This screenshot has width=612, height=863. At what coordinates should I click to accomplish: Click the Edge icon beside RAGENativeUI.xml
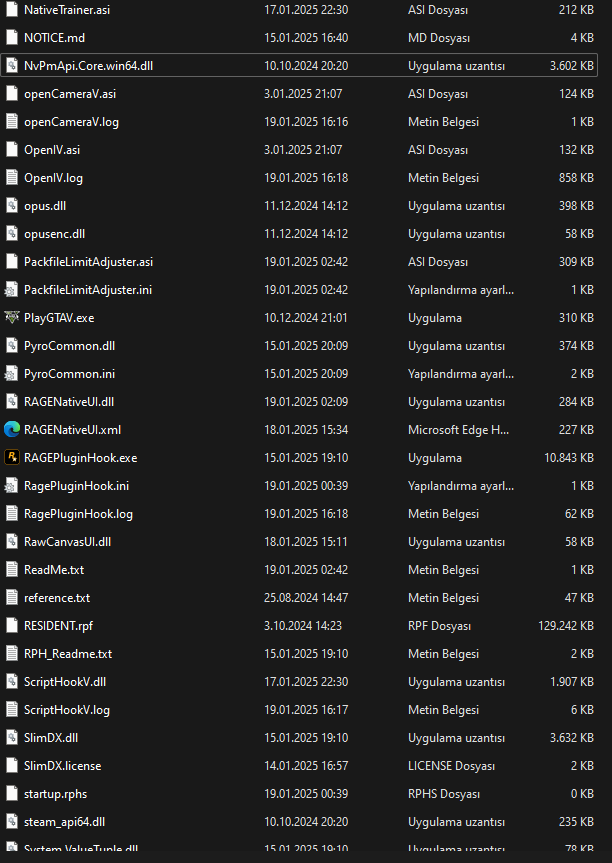pyautogui.click(x=12, y=430)
